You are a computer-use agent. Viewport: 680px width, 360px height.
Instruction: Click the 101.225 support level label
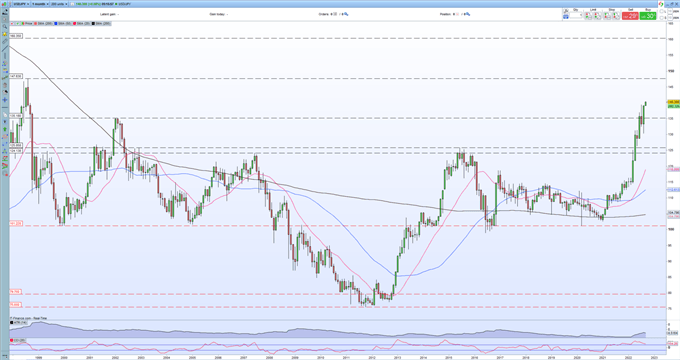pyautogui.click(x=16, y=224)
